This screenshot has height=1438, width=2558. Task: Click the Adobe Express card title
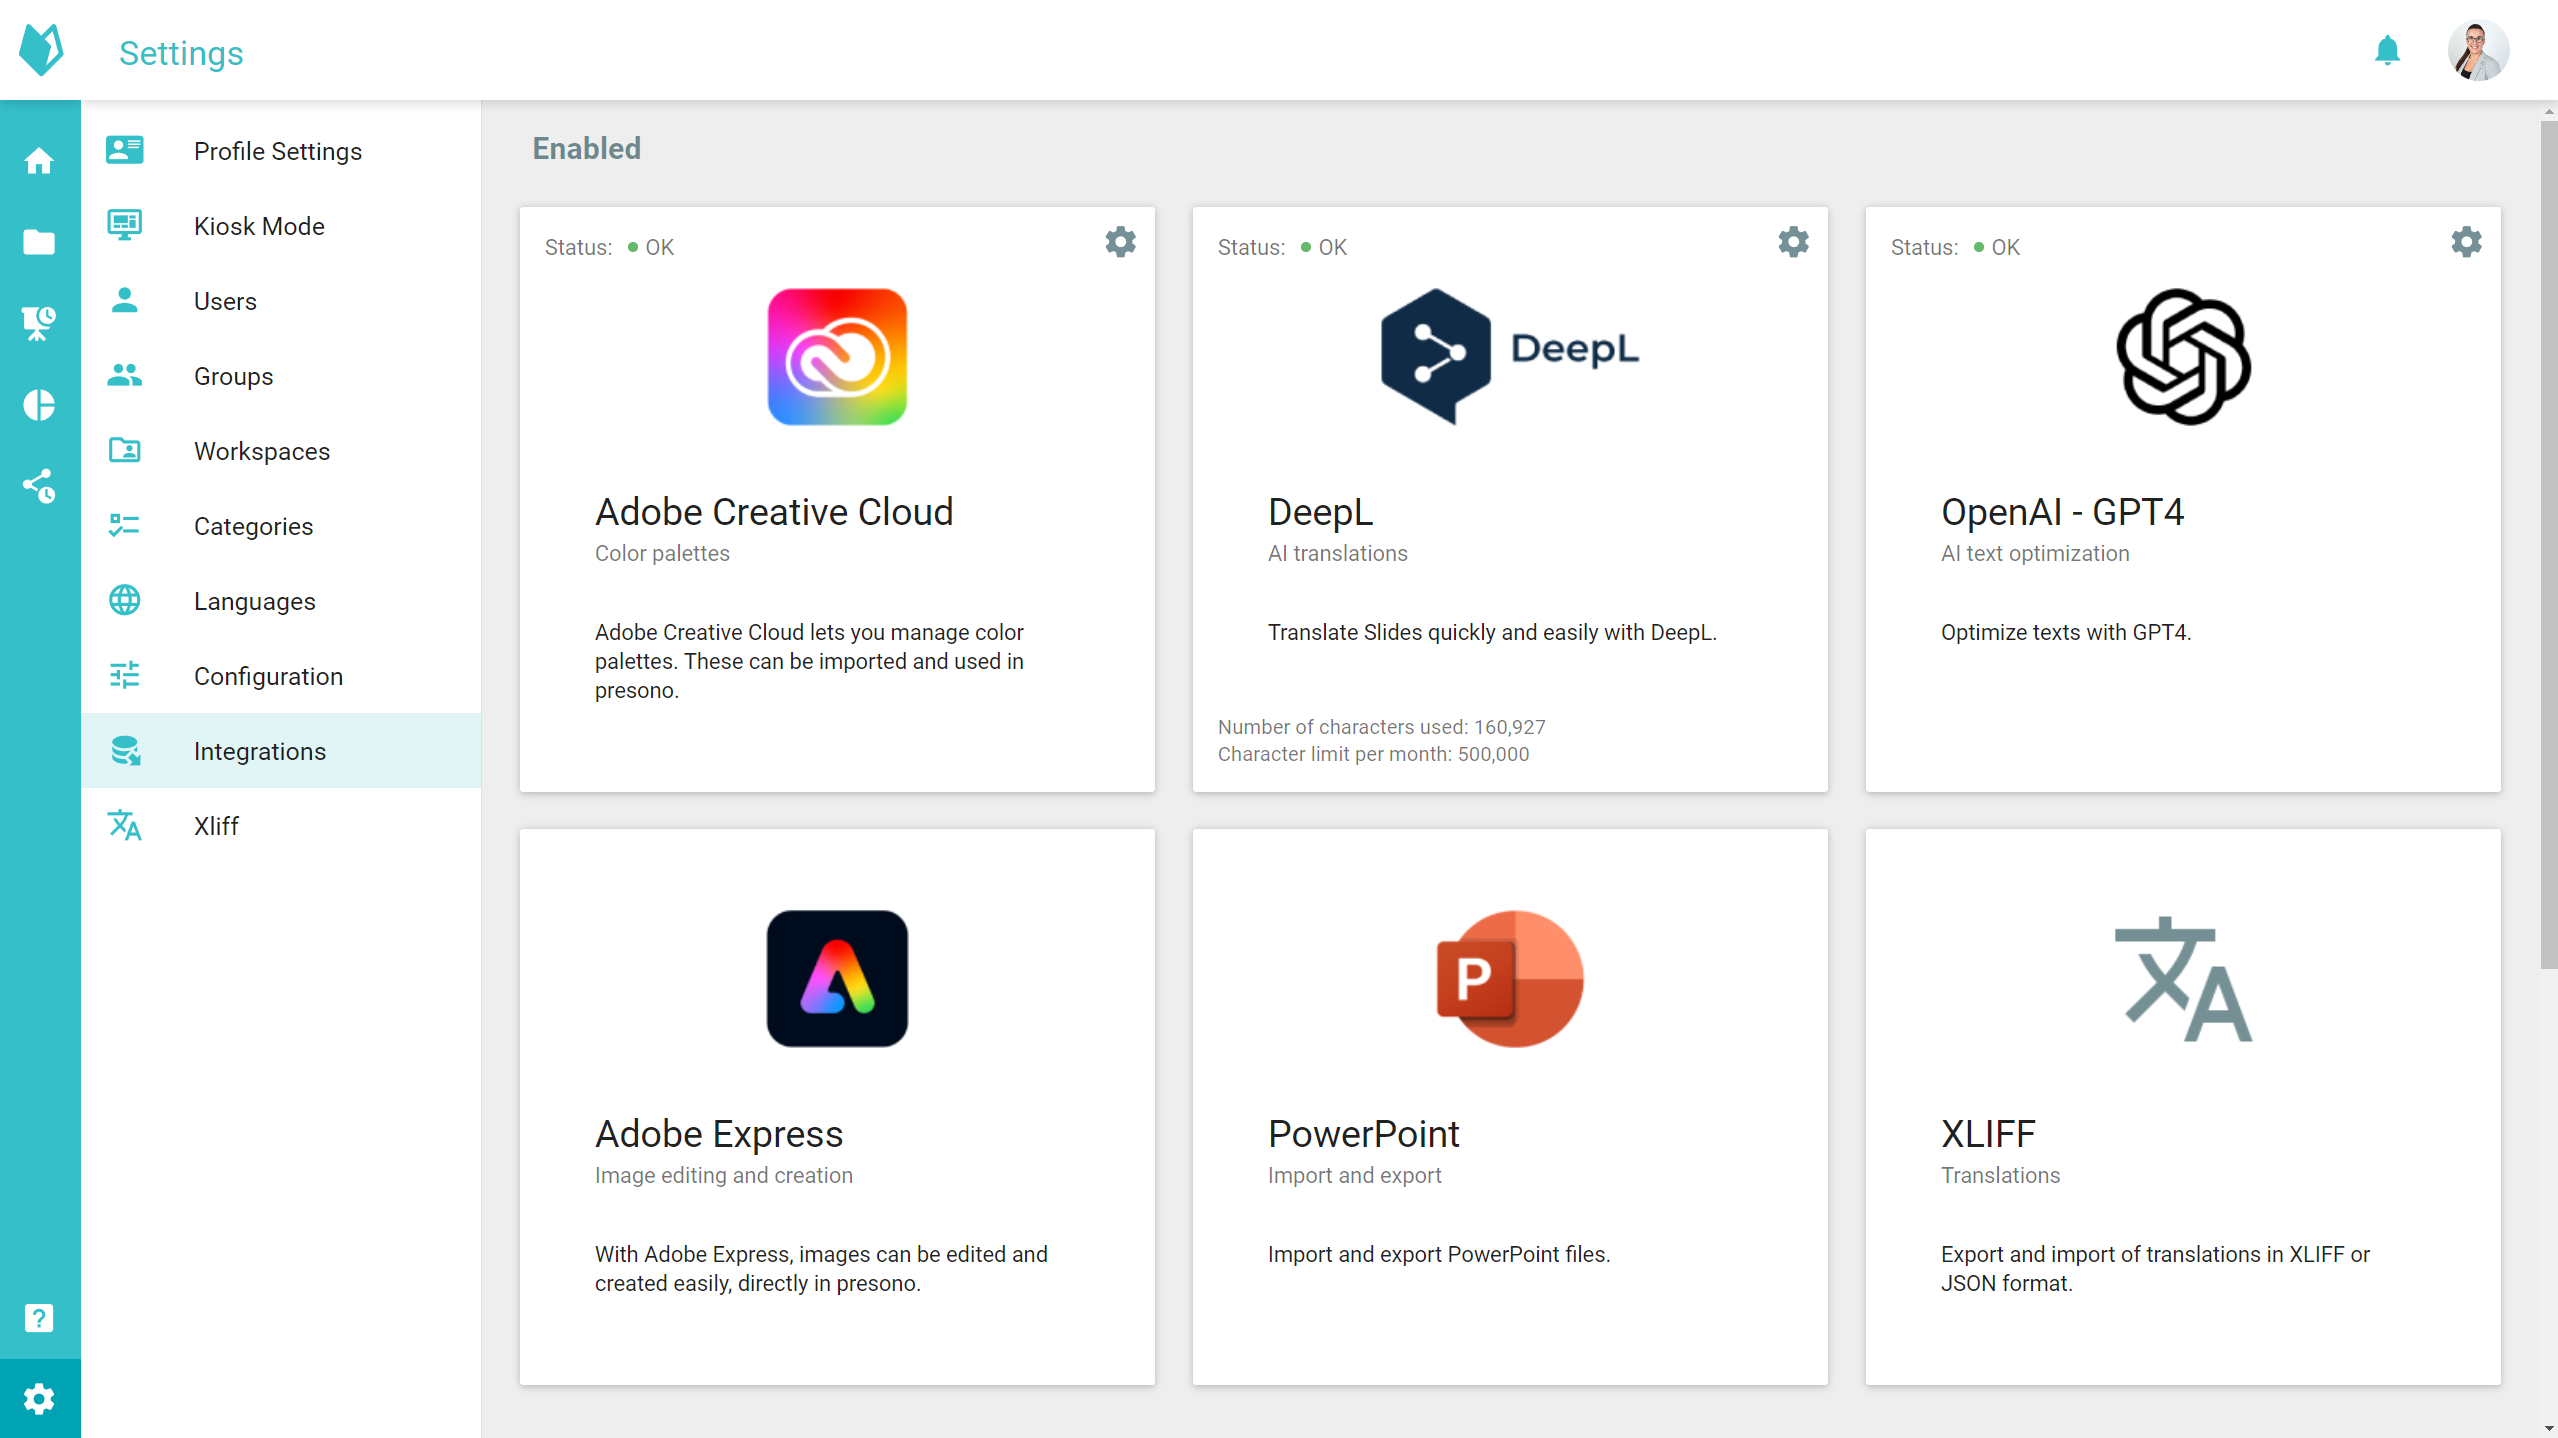click(719, 1133)
